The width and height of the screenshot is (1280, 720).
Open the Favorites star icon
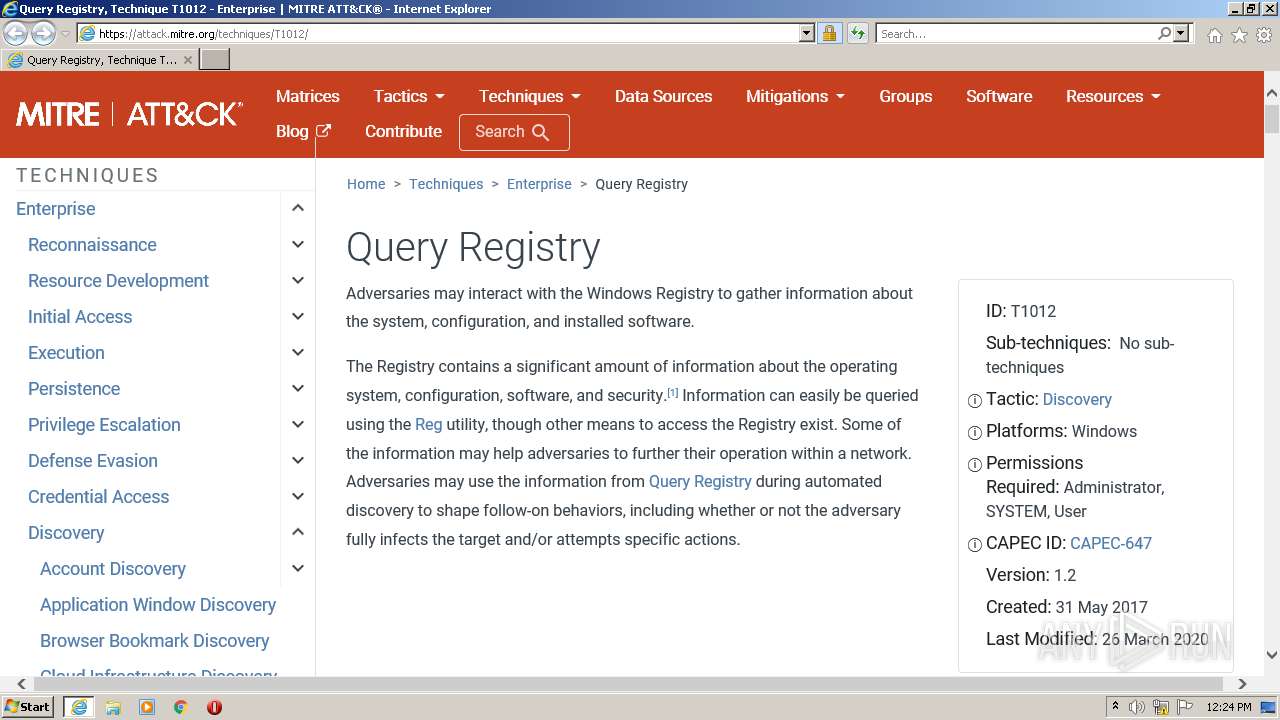tap(1239, 35)
